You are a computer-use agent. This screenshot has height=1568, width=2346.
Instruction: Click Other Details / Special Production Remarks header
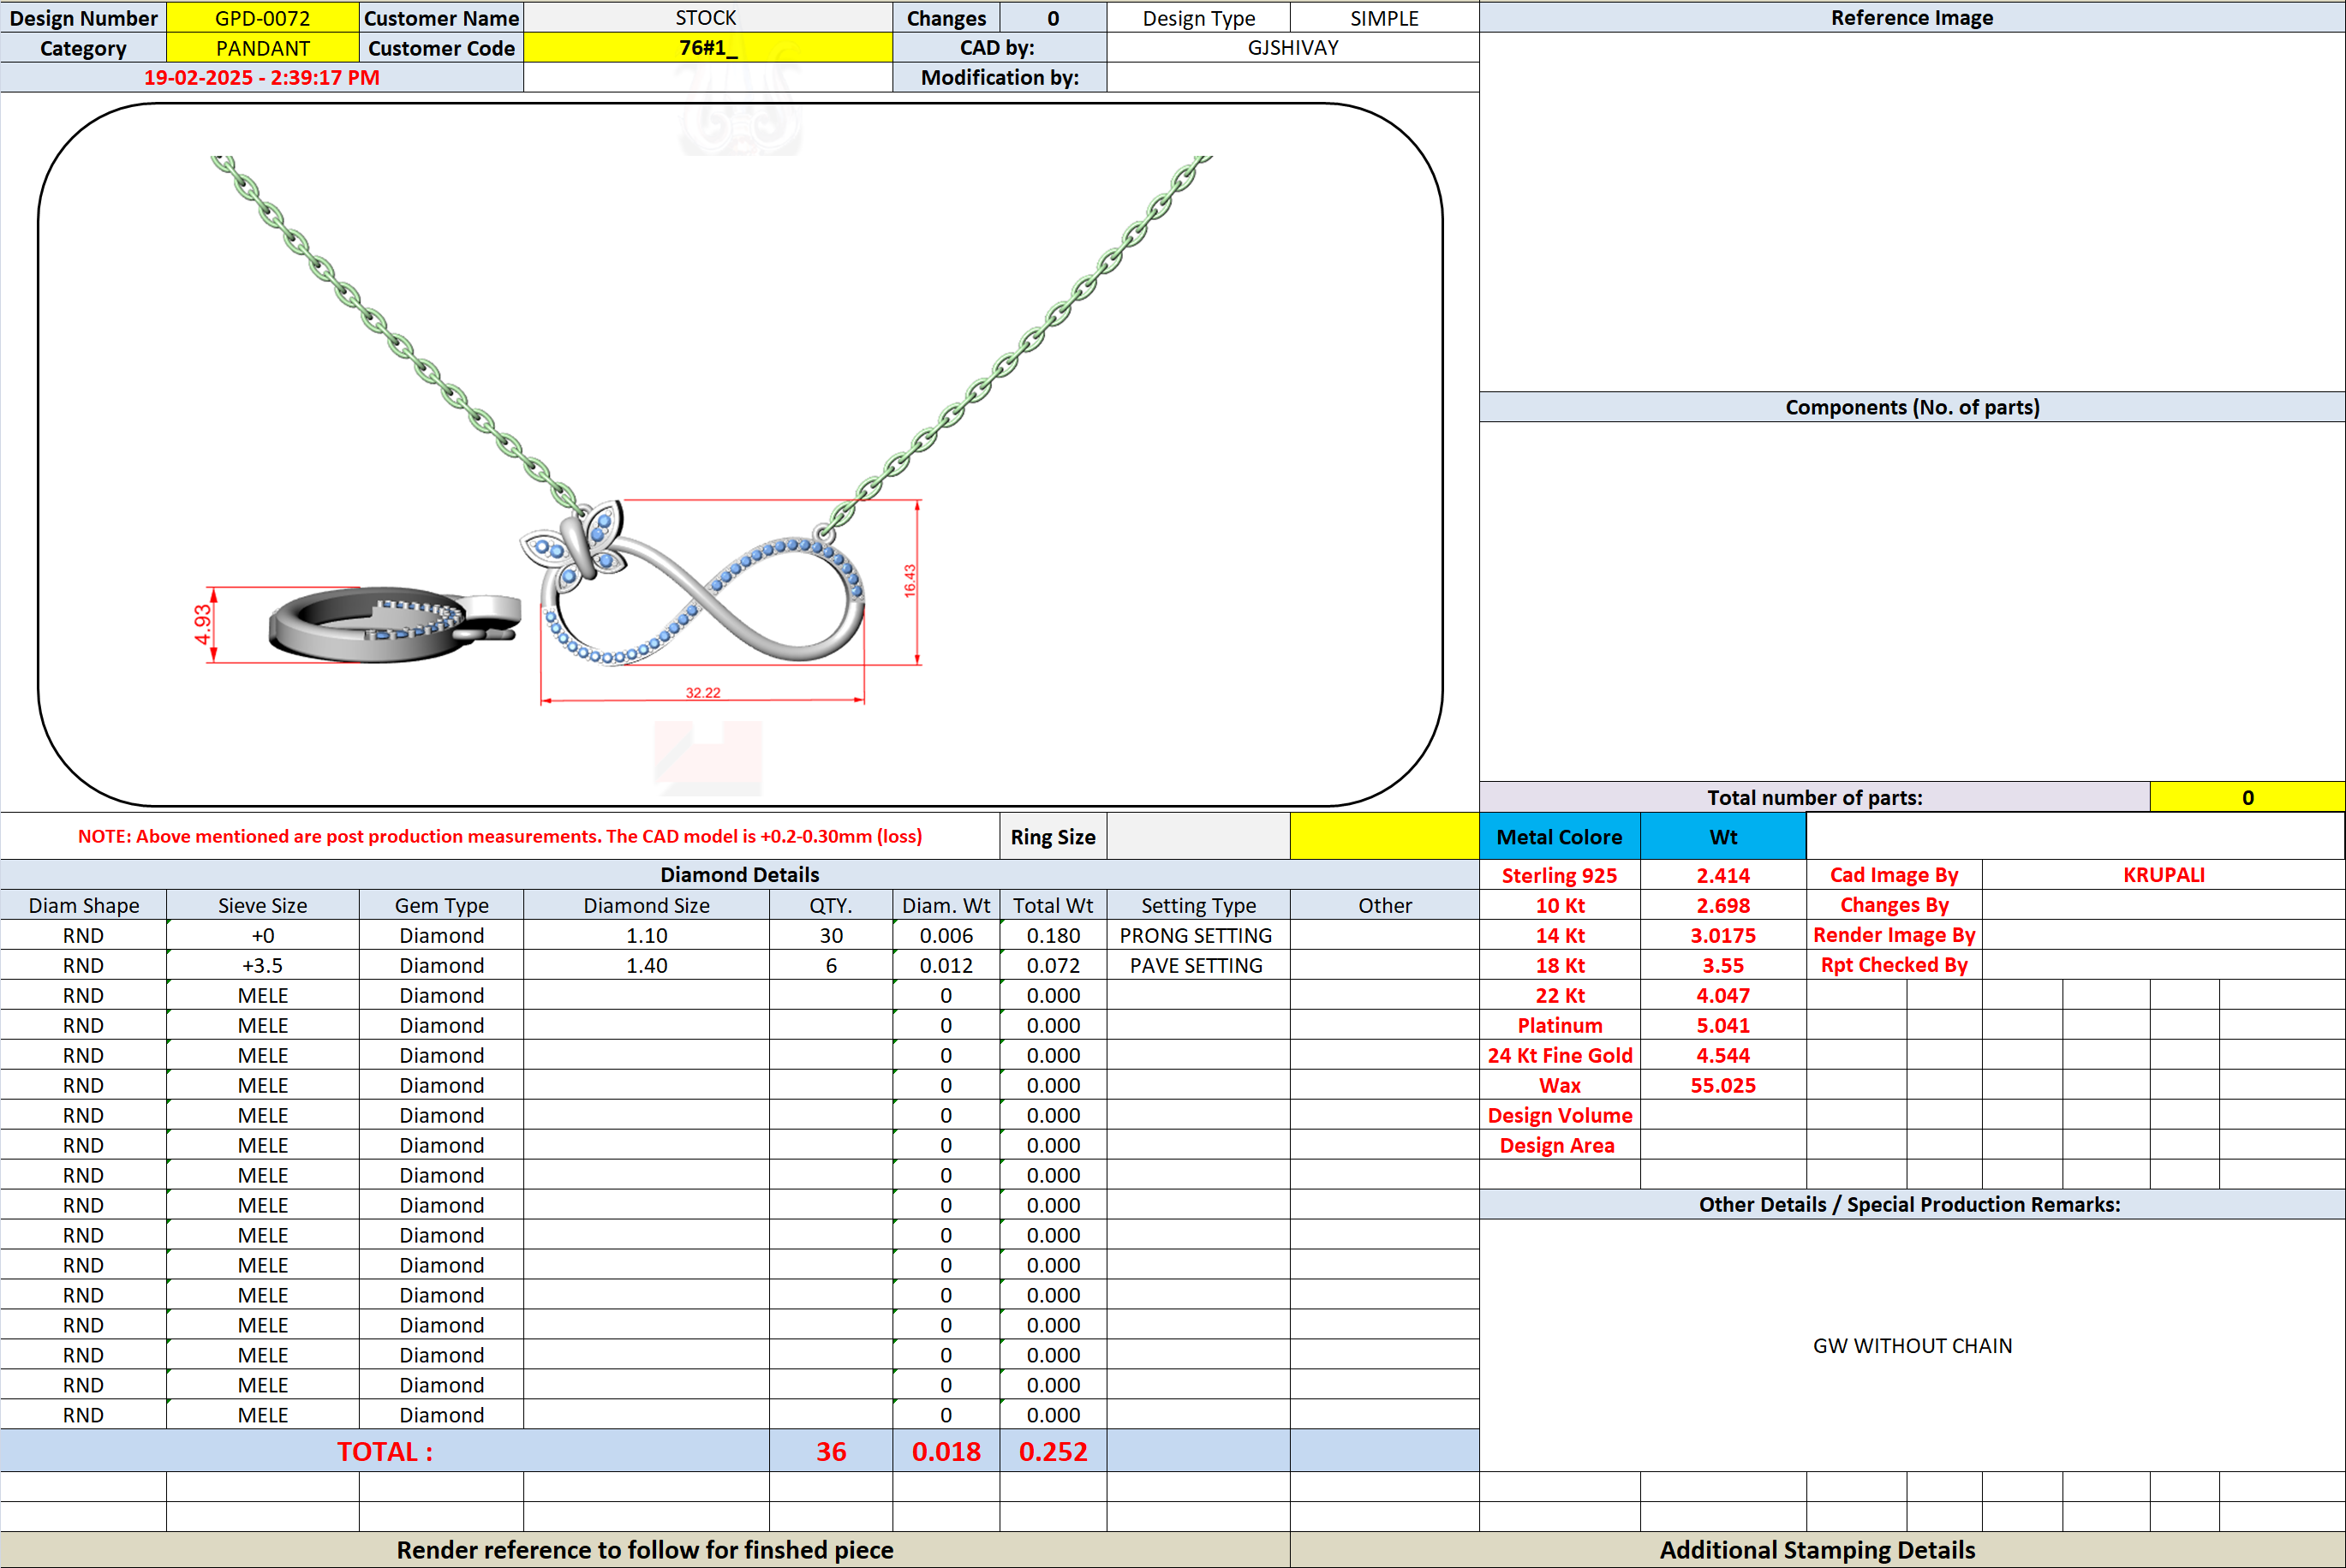(1912, 1204)
